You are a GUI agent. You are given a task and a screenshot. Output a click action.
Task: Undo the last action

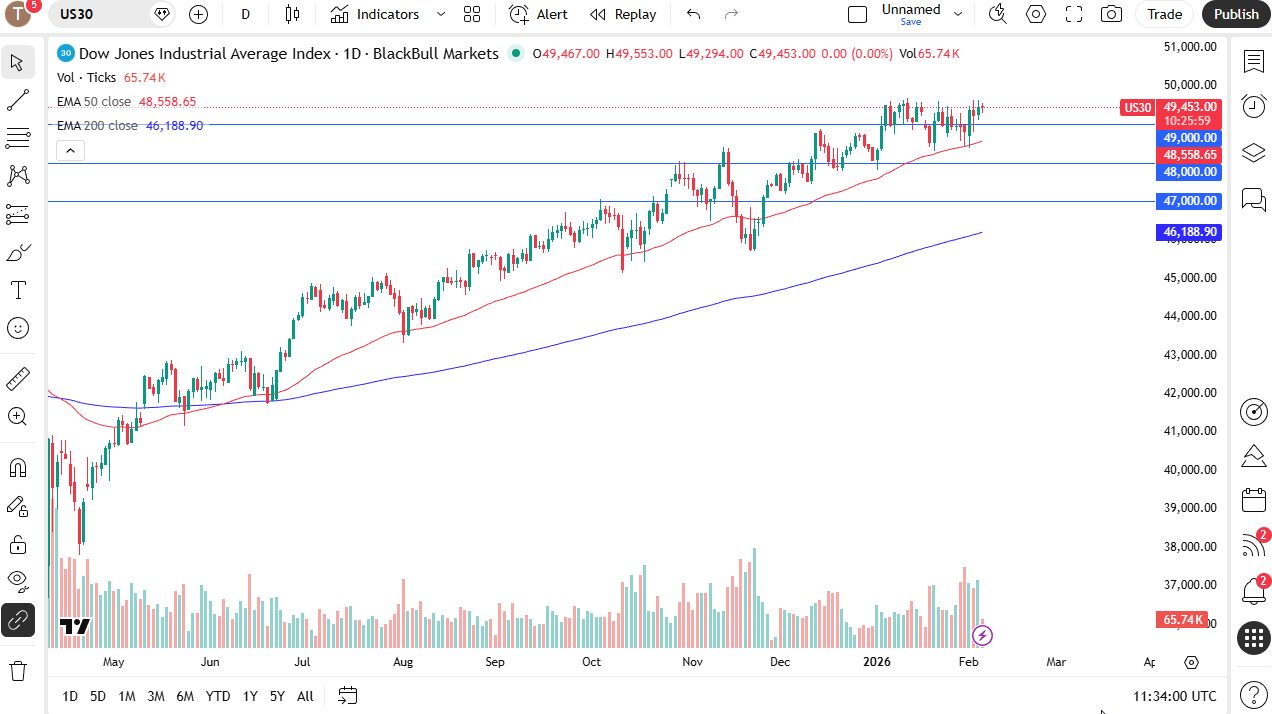(693, 14)
